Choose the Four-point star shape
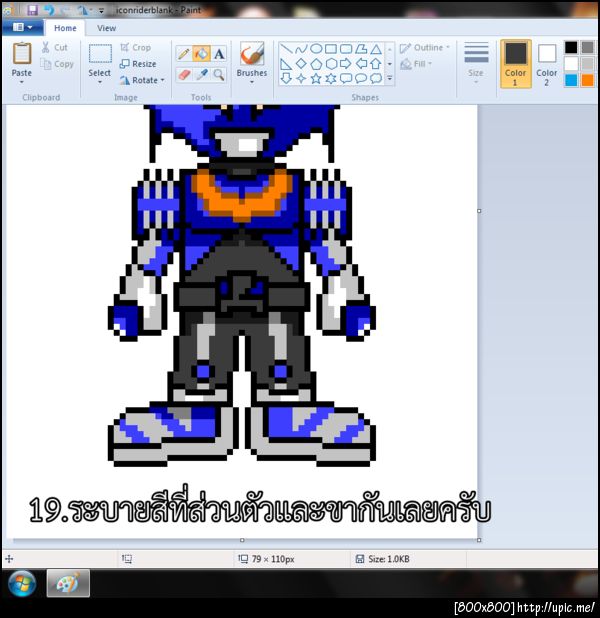 pyautogui.click(x=301, y=78)
